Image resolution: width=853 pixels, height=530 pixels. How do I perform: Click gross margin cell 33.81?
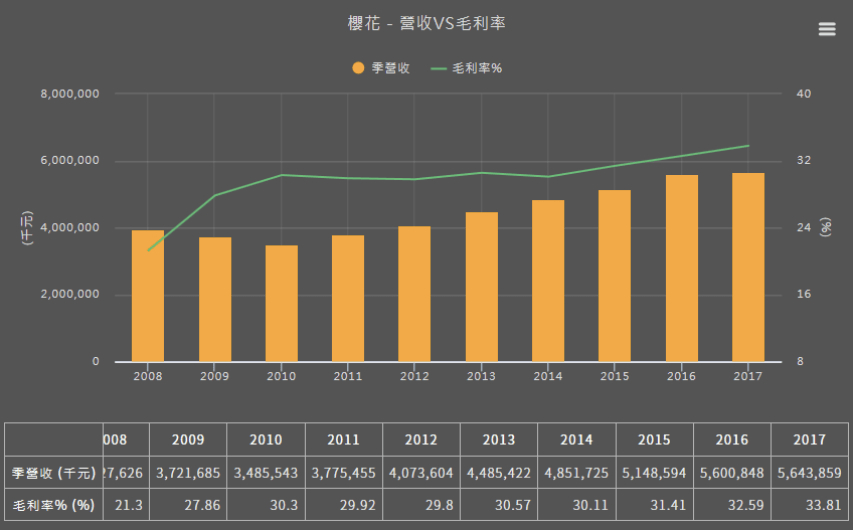pos(809,505)
